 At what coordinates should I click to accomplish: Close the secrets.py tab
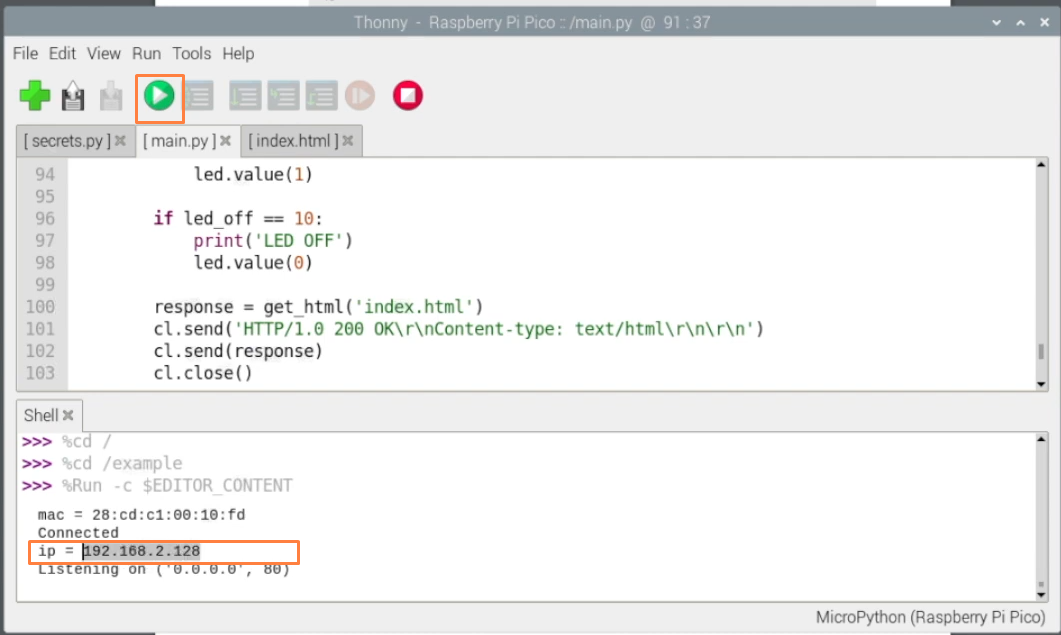click(120, 141)
